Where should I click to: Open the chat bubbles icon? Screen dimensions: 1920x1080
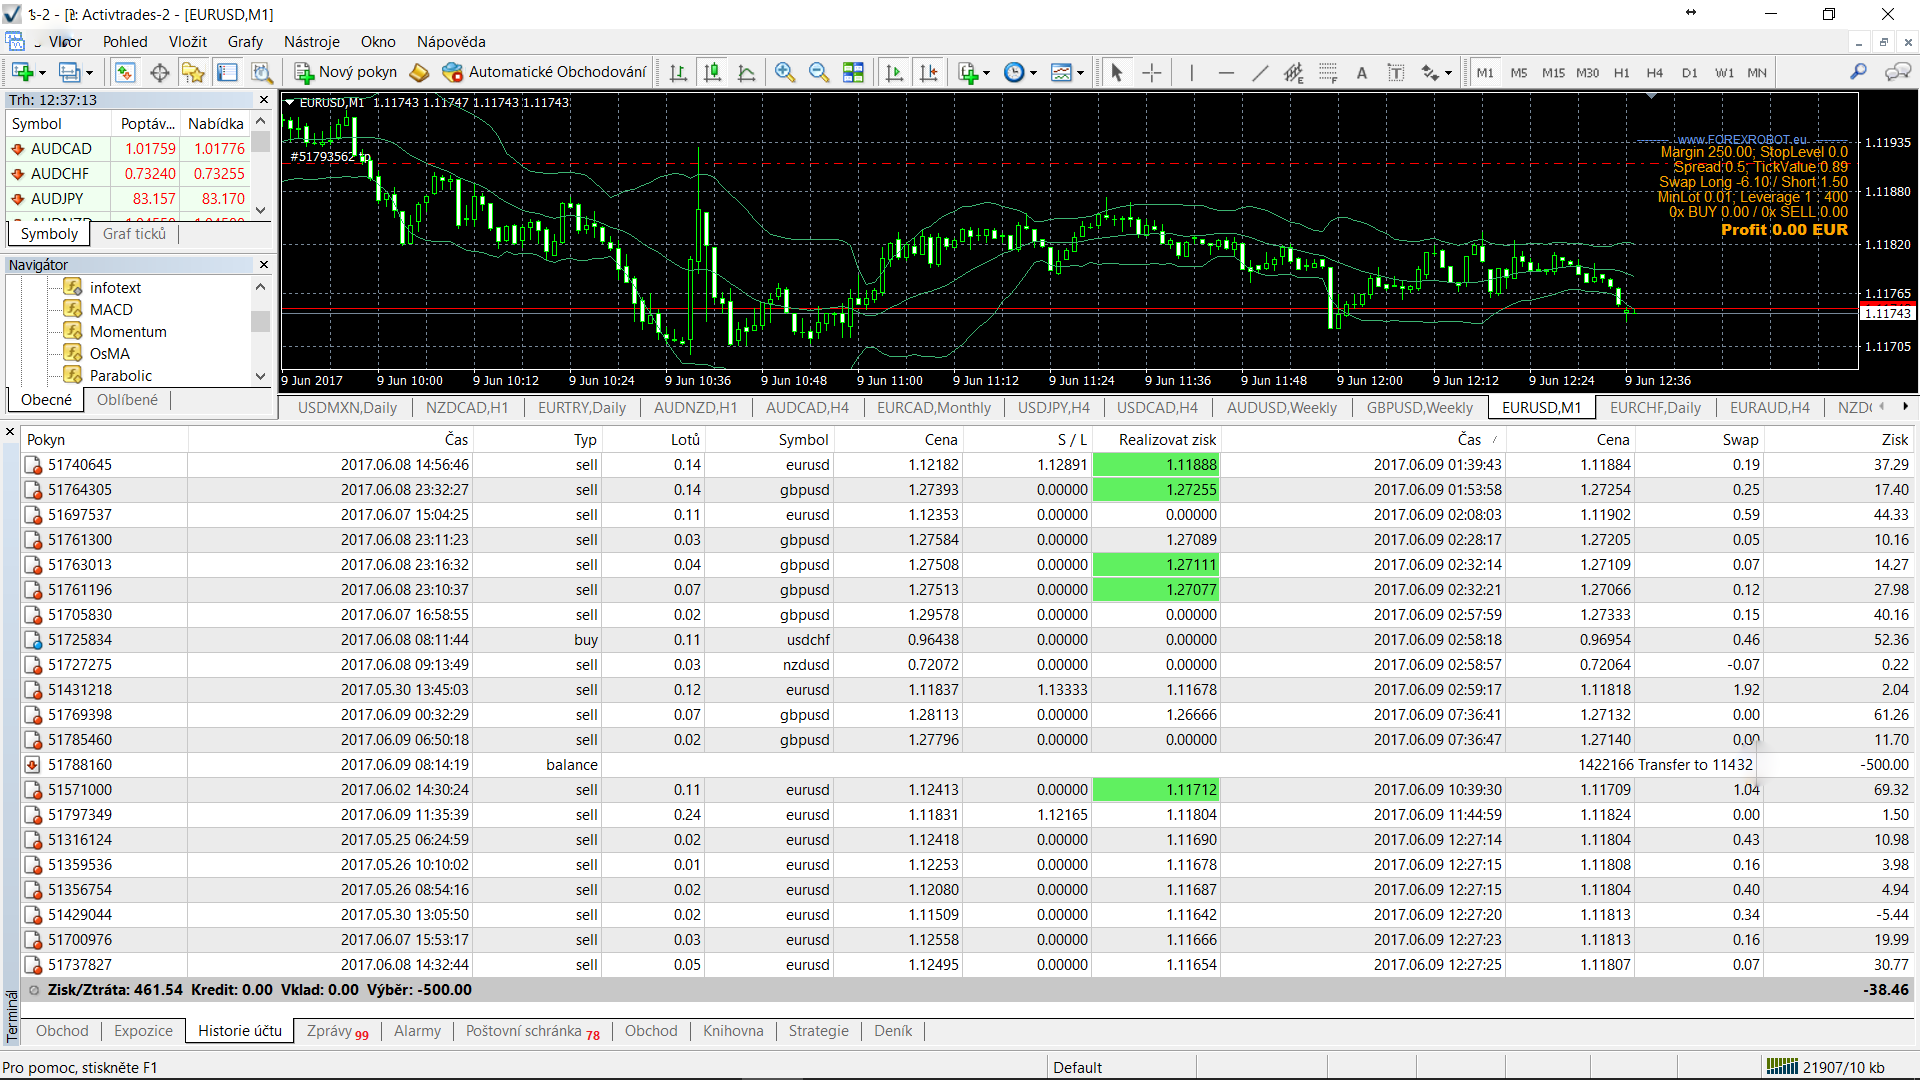pos(1896,72)
